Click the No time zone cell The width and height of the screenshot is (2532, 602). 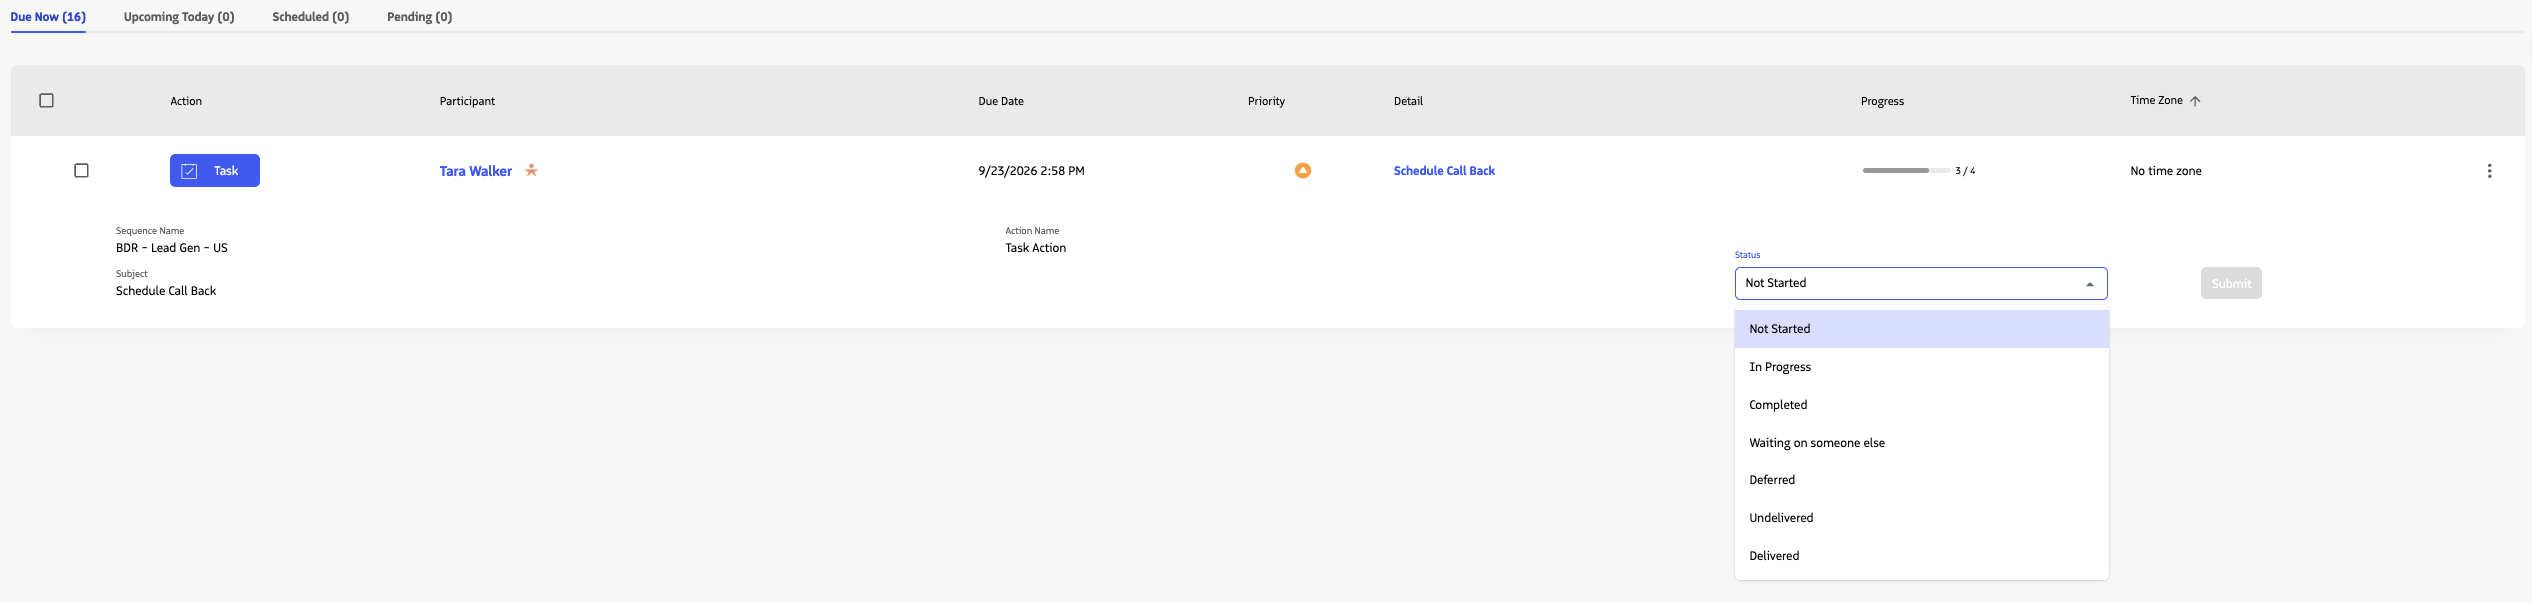coord(2166,171)
